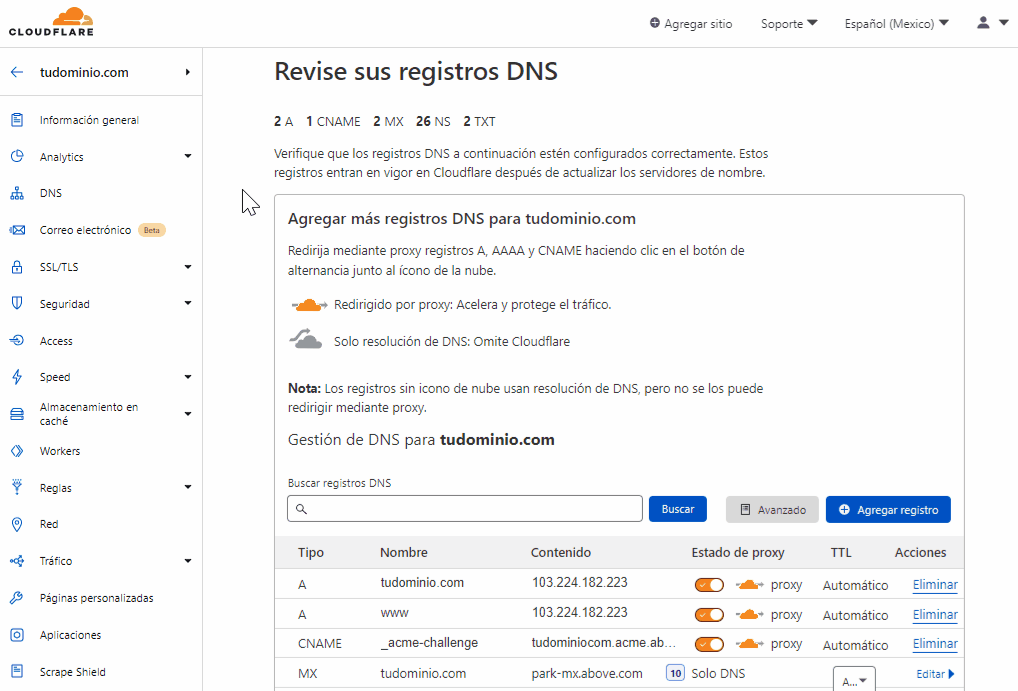1018x691 pixels.
Task: Toggle proxy switch for _acme-challenge CNAME record
Action: click(709, 644)
